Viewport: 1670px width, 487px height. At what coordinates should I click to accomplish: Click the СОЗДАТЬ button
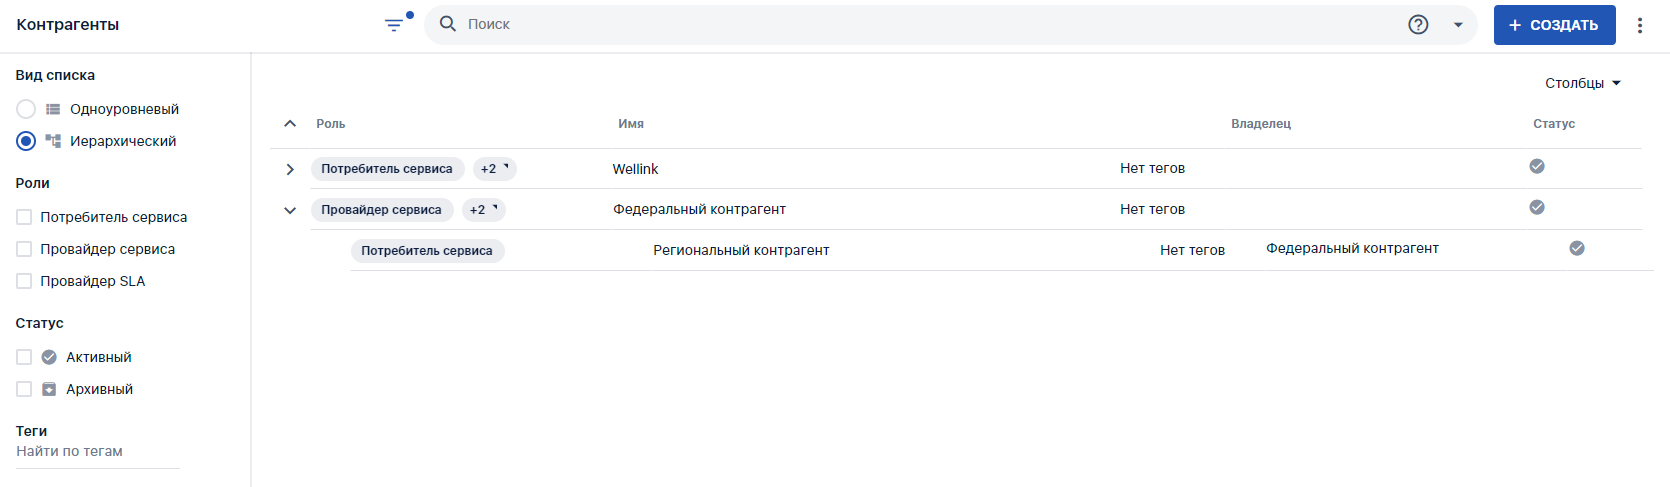tap(1554, 25)
